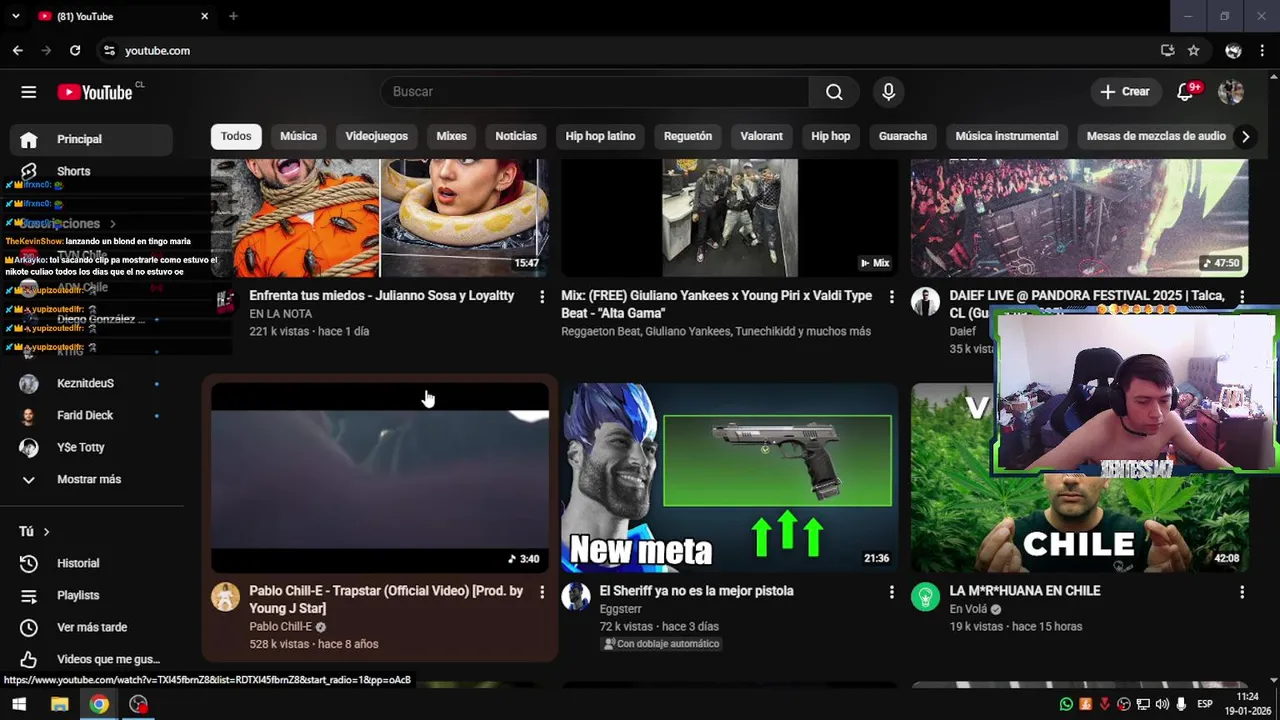Go to Principal in sidebar
The width and height of the screenshot is (1280, 720).
91,139
